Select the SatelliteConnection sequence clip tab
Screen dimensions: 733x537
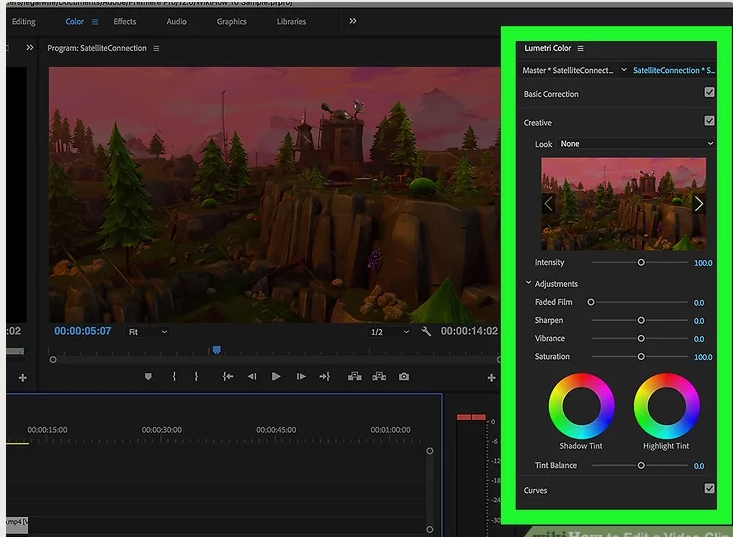pyautogui.click(x=674, y=71)
